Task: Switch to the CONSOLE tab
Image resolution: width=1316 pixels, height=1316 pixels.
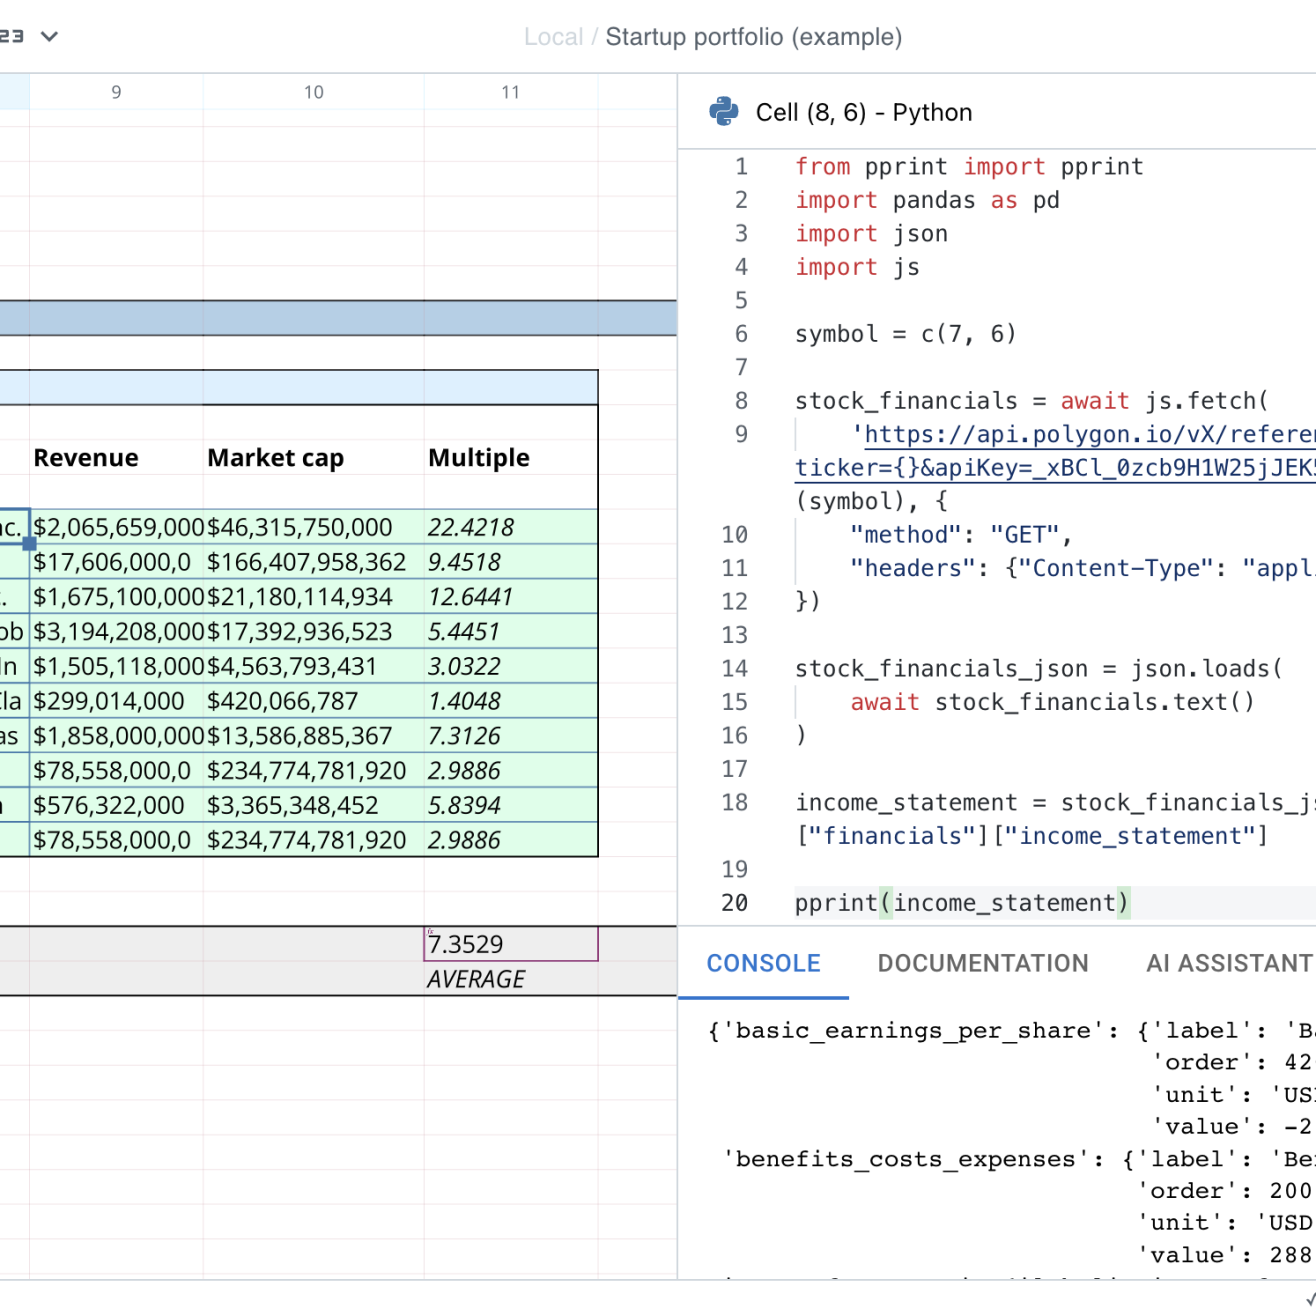Action: click(763, 963)
